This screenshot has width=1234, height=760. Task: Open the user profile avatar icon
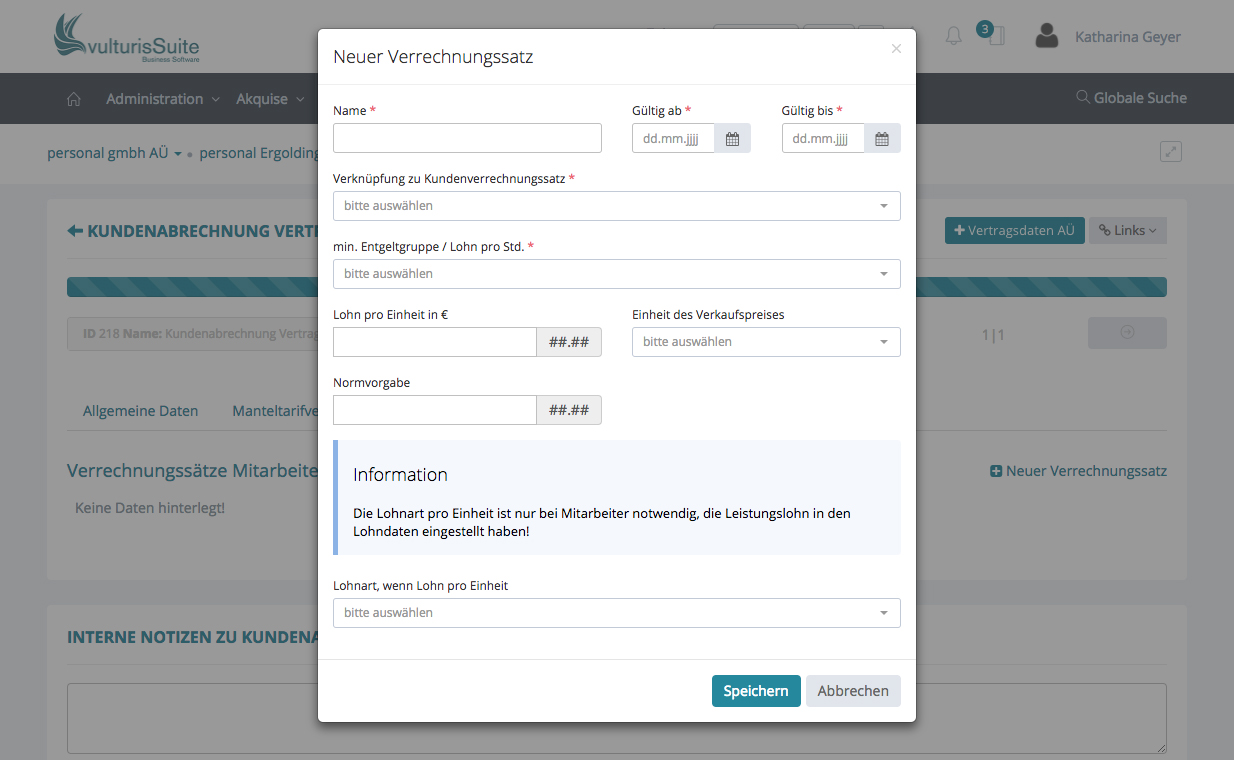point(1046,37)
